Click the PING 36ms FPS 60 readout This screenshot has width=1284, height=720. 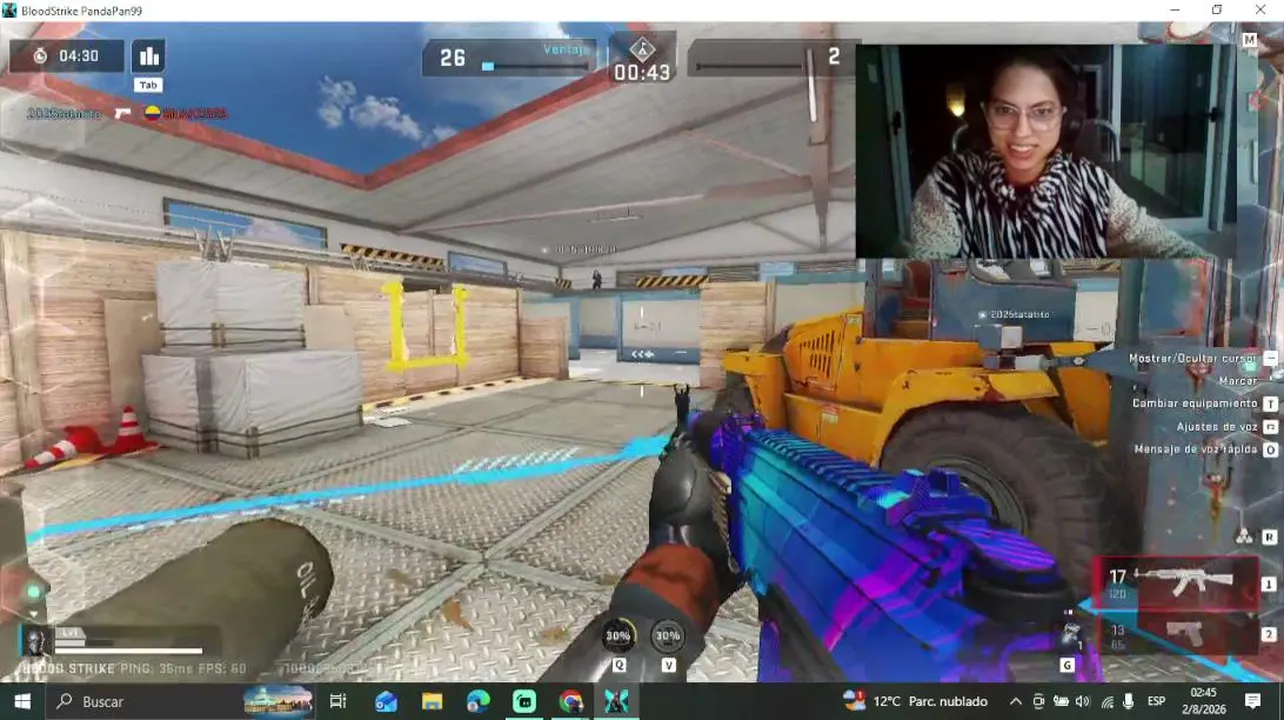[x=184, y=668]
